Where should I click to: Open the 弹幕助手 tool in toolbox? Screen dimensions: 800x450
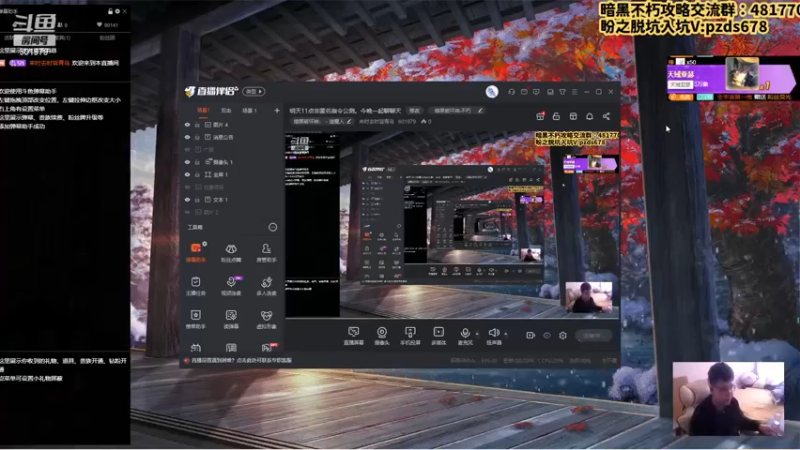tap(195, 253)
